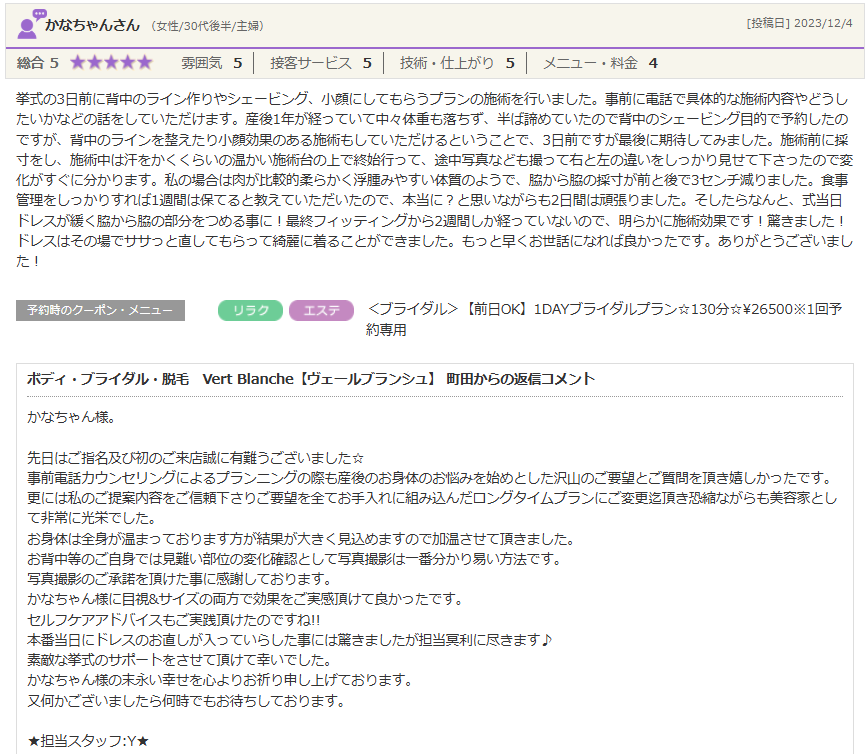Click the review body starting 挙式の3日前に
This screenshot has height=754, width=865.
coord(435,180)
